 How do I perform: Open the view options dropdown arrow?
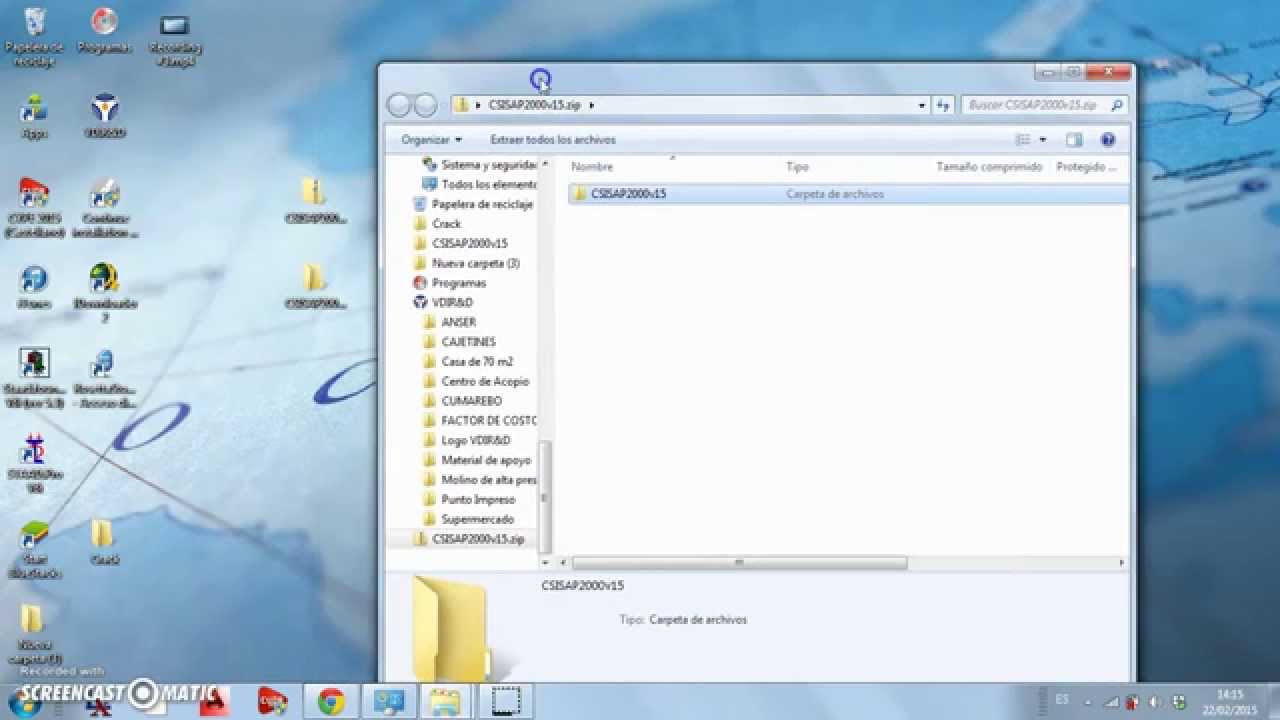pos(1042,140)
